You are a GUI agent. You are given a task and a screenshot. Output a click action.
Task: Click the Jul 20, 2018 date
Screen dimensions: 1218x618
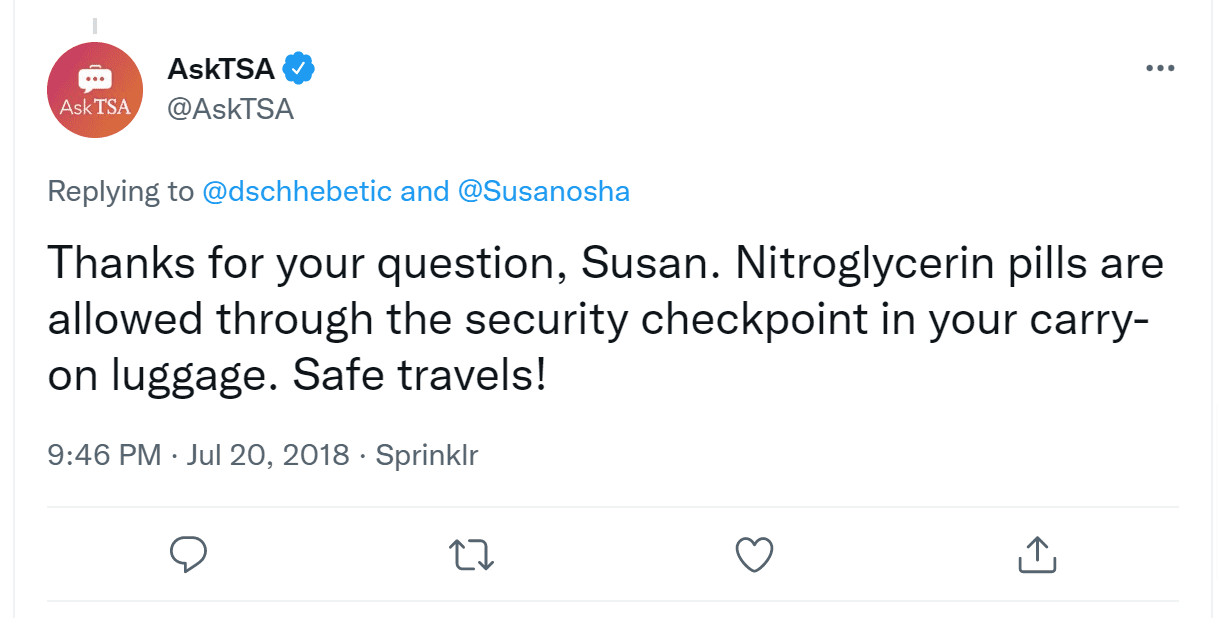point(268,456)
